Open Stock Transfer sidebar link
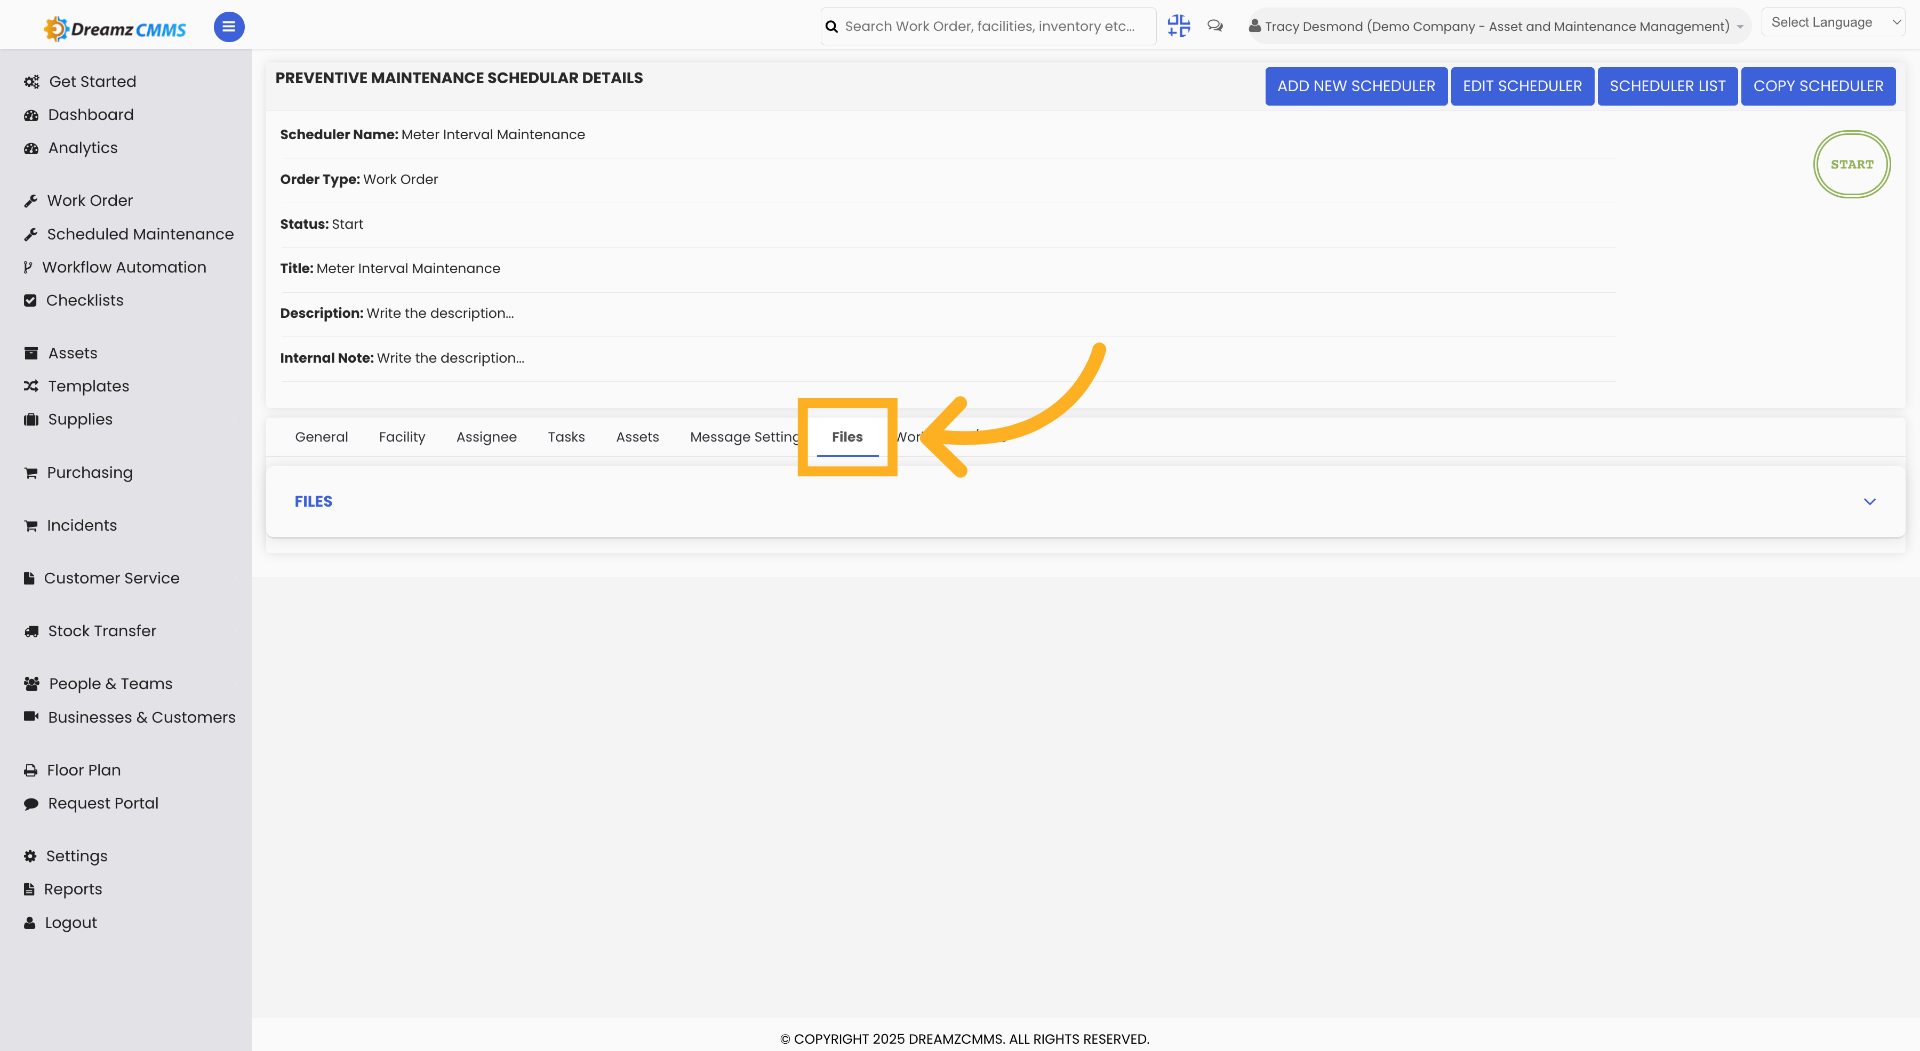 point(102,631)
